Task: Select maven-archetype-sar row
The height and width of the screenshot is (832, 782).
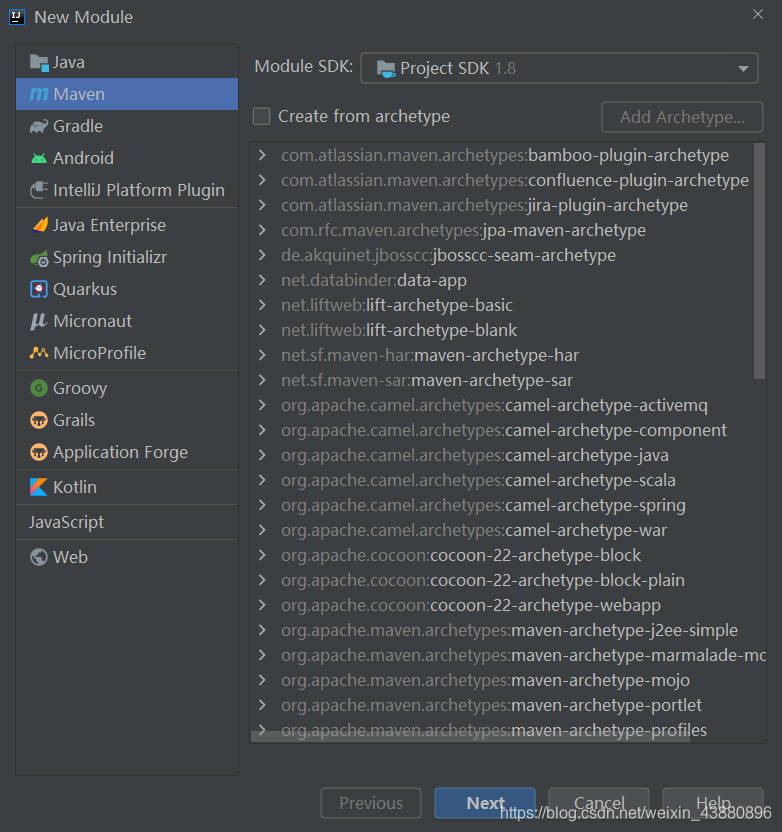Action: [508, 380]
